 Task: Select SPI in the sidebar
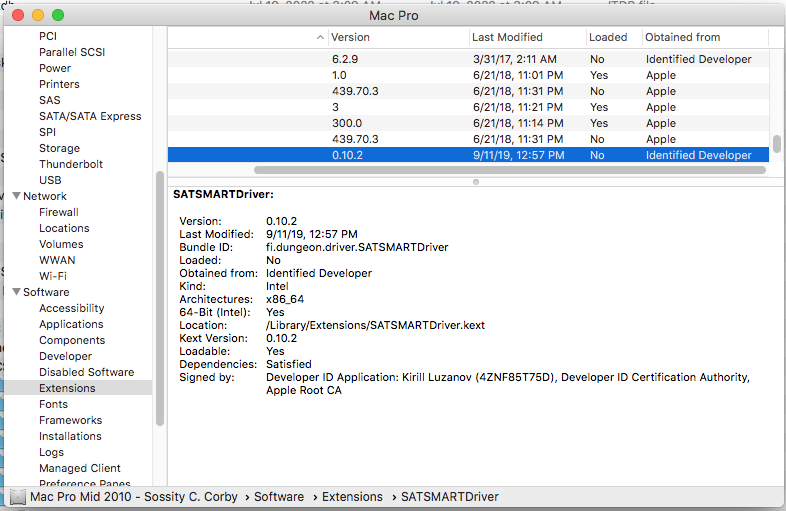(x=48, y=132)
